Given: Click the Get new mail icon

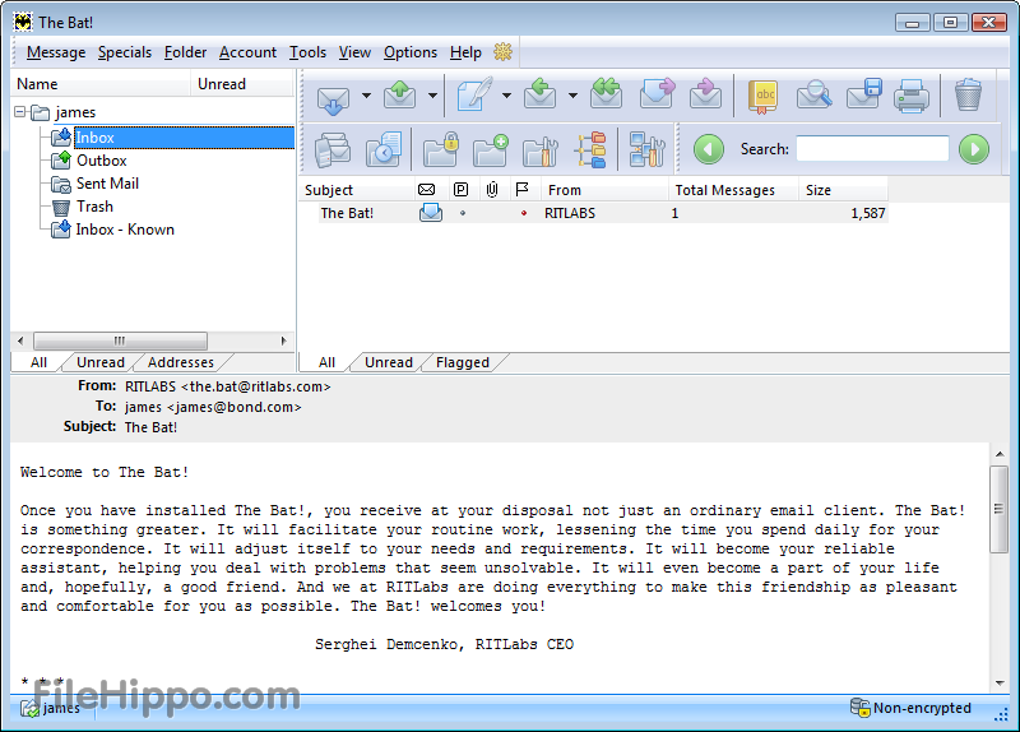Looking at the screenshot, I should [333, 96].
